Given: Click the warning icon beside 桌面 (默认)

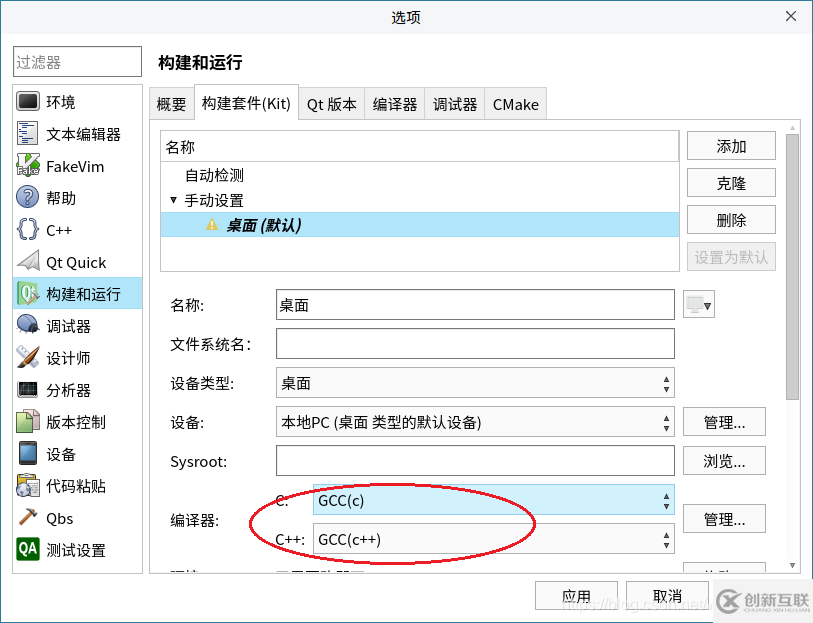Looking at the screenshot, I should coord(212,224).
